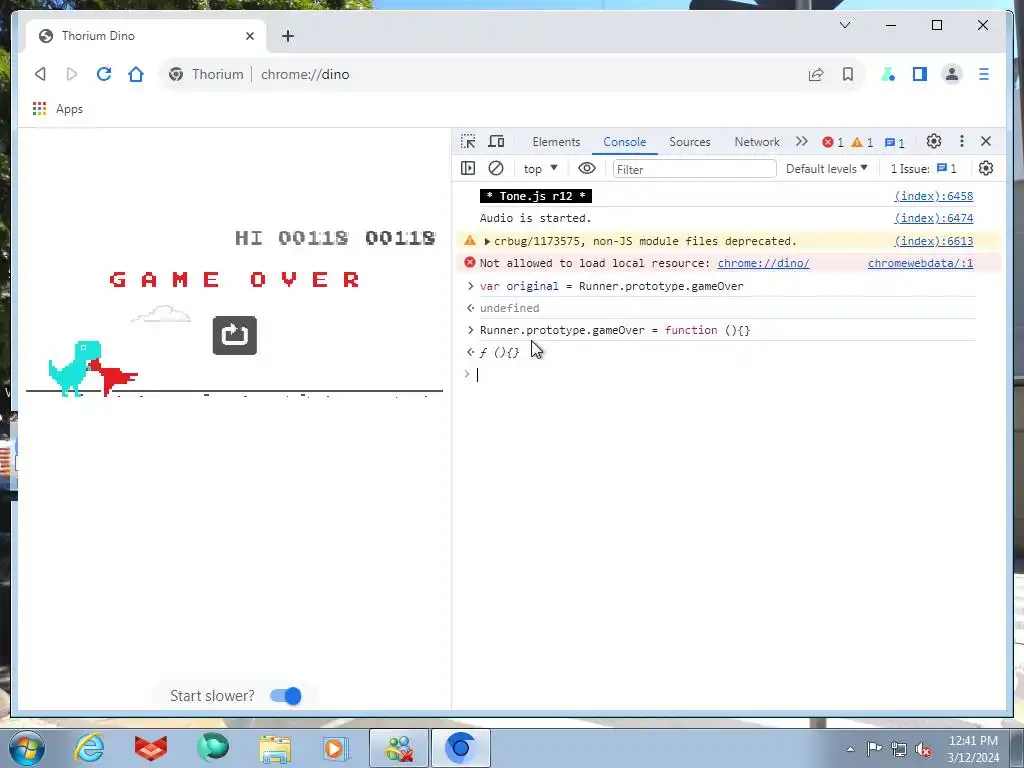This screenshot has width=1024, height=768.
Task: Click the yellow warning count badge
Action: [x=862, y=142]
